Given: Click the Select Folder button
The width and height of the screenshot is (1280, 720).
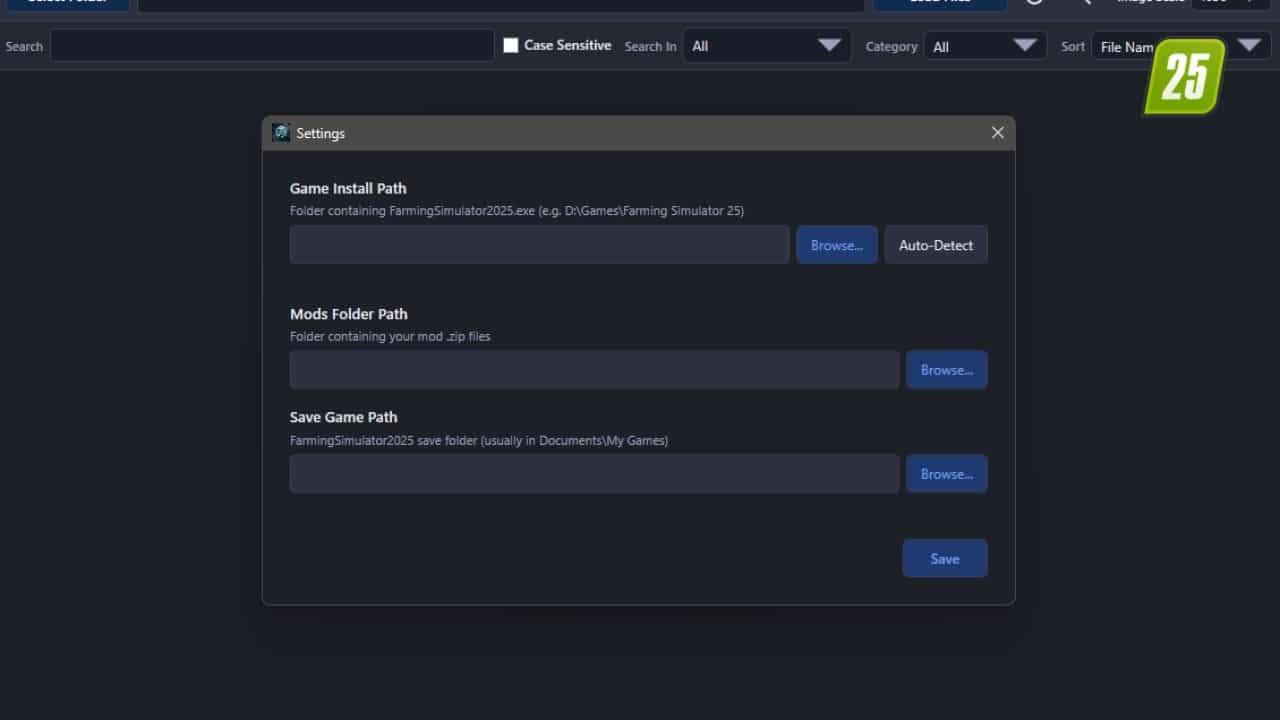Looking at the screenshot, I should coord(67,2).
